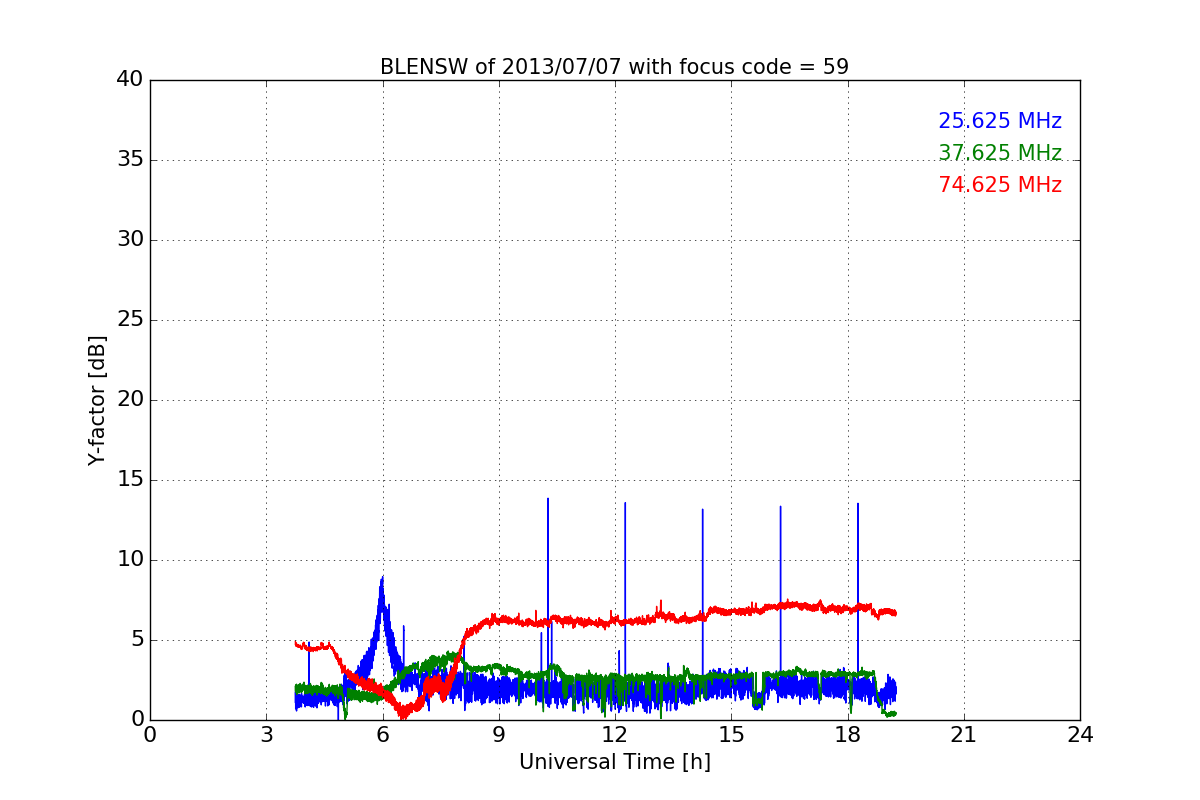Select the 25.625 MHz blue legend label
Screen dimensions: 1200x800
pyautogui.click(x=1000, y=121)
